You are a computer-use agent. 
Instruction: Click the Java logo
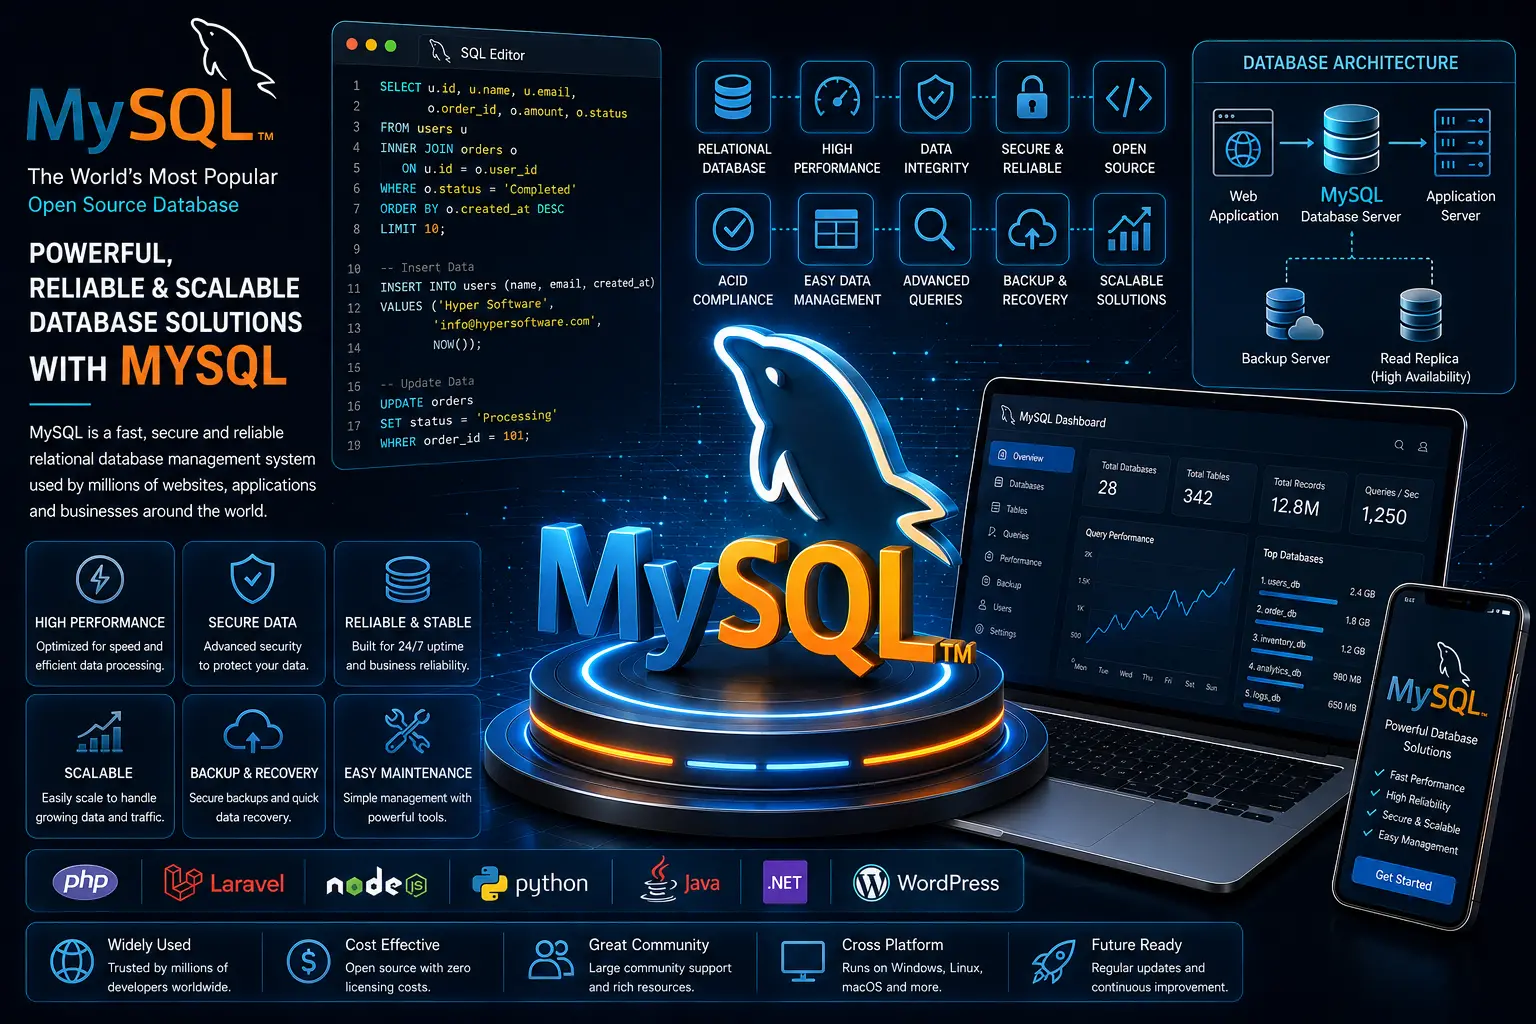pyautogui.click(x=680, y=881)
